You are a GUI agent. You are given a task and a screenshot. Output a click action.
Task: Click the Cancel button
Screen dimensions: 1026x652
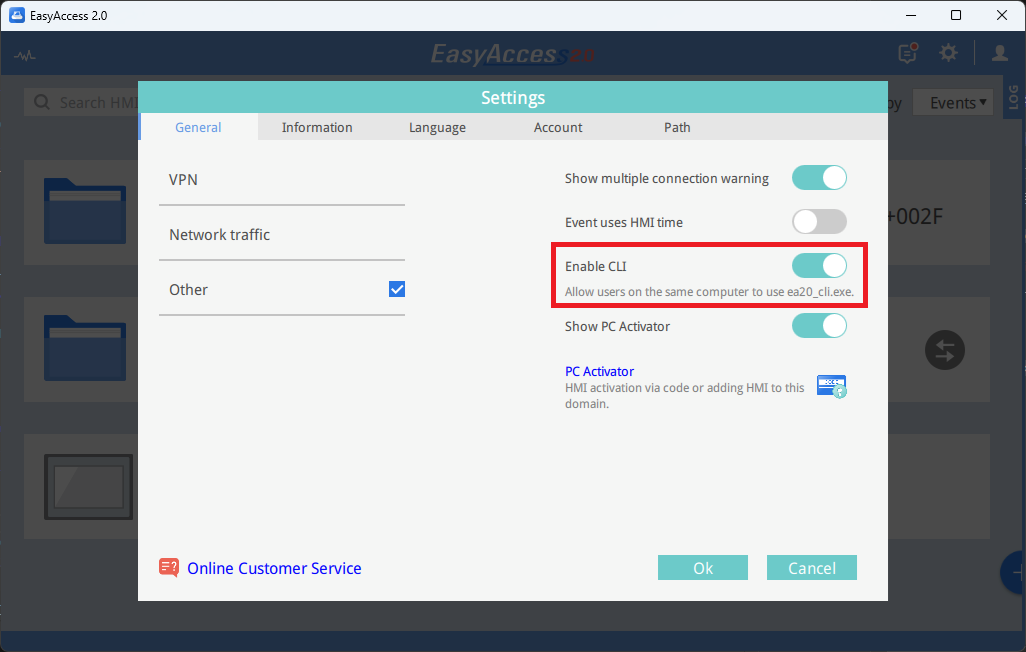[x=811, y=568]
